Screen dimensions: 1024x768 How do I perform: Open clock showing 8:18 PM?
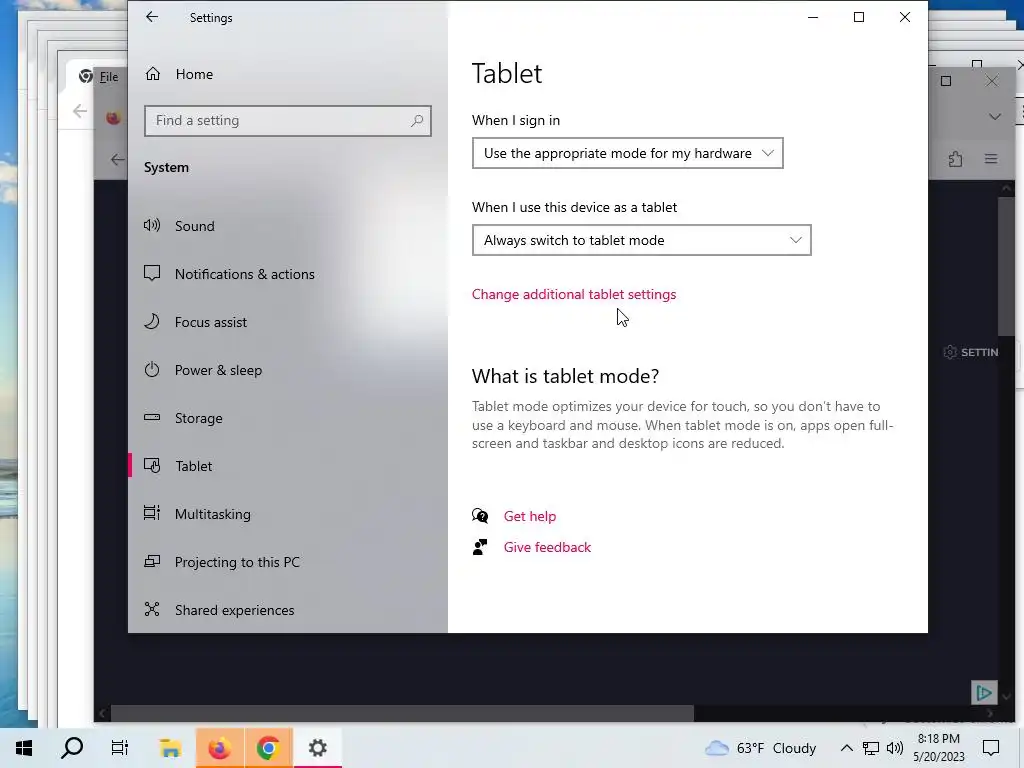point(938,748)
